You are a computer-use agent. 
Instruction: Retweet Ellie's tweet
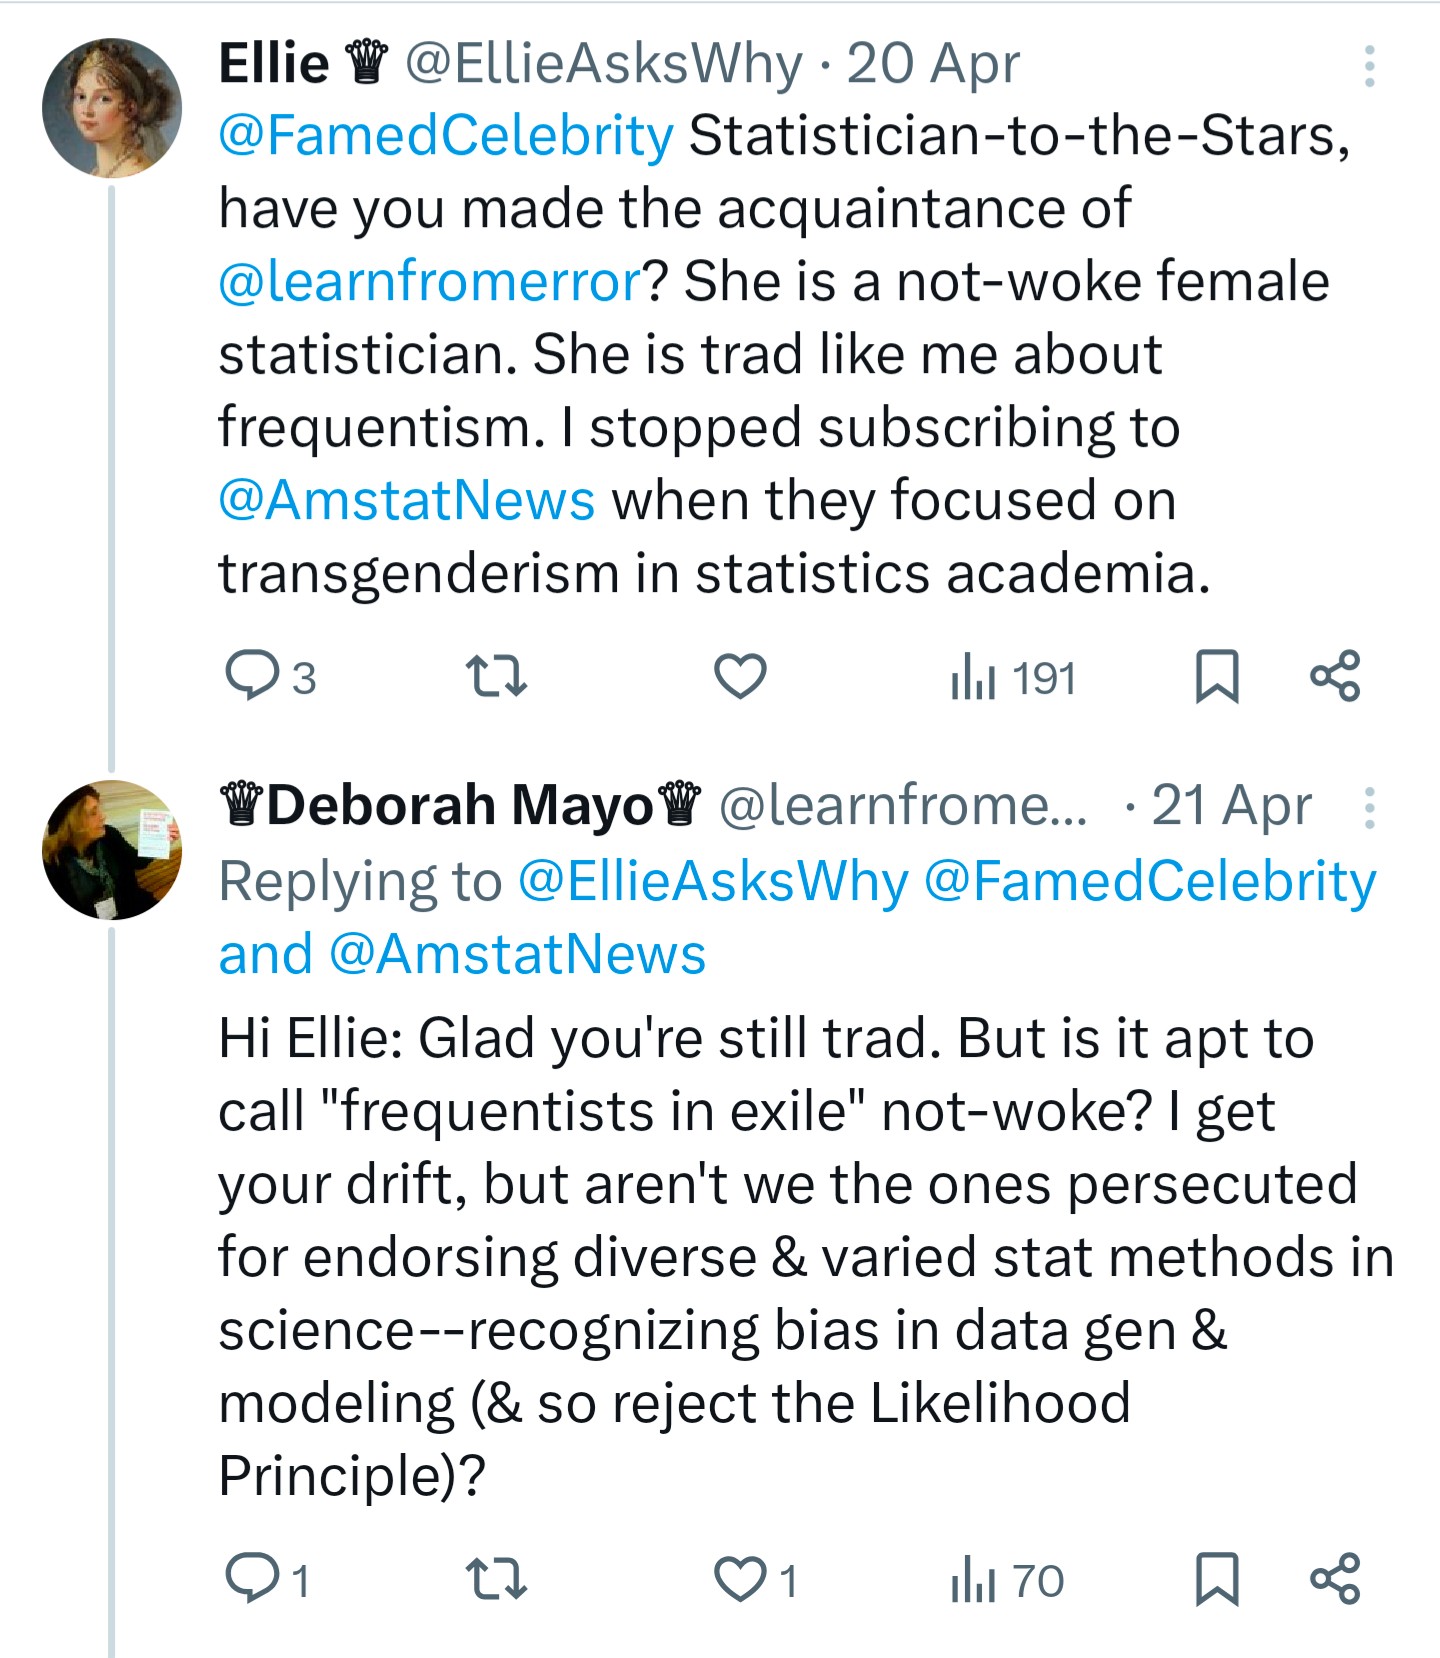coord(497,676)
